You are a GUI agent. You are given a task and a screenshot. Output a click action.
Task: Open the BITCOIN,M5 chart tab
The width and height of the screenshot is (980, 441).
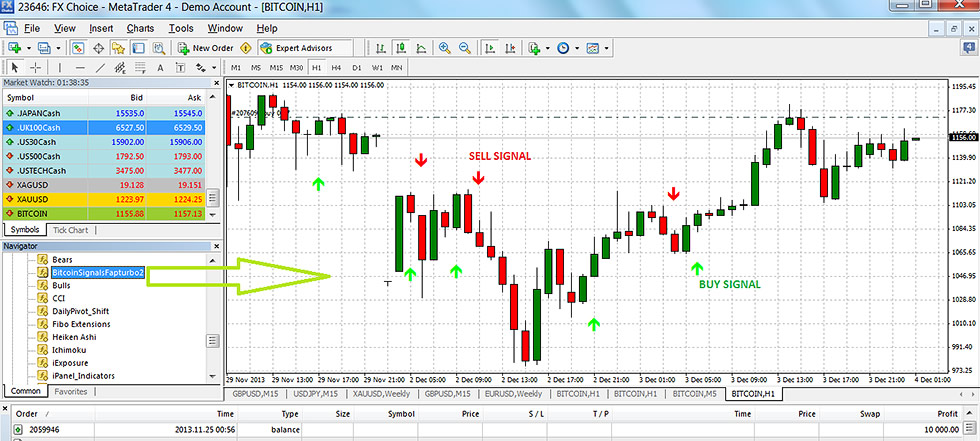tap(694, 394)
